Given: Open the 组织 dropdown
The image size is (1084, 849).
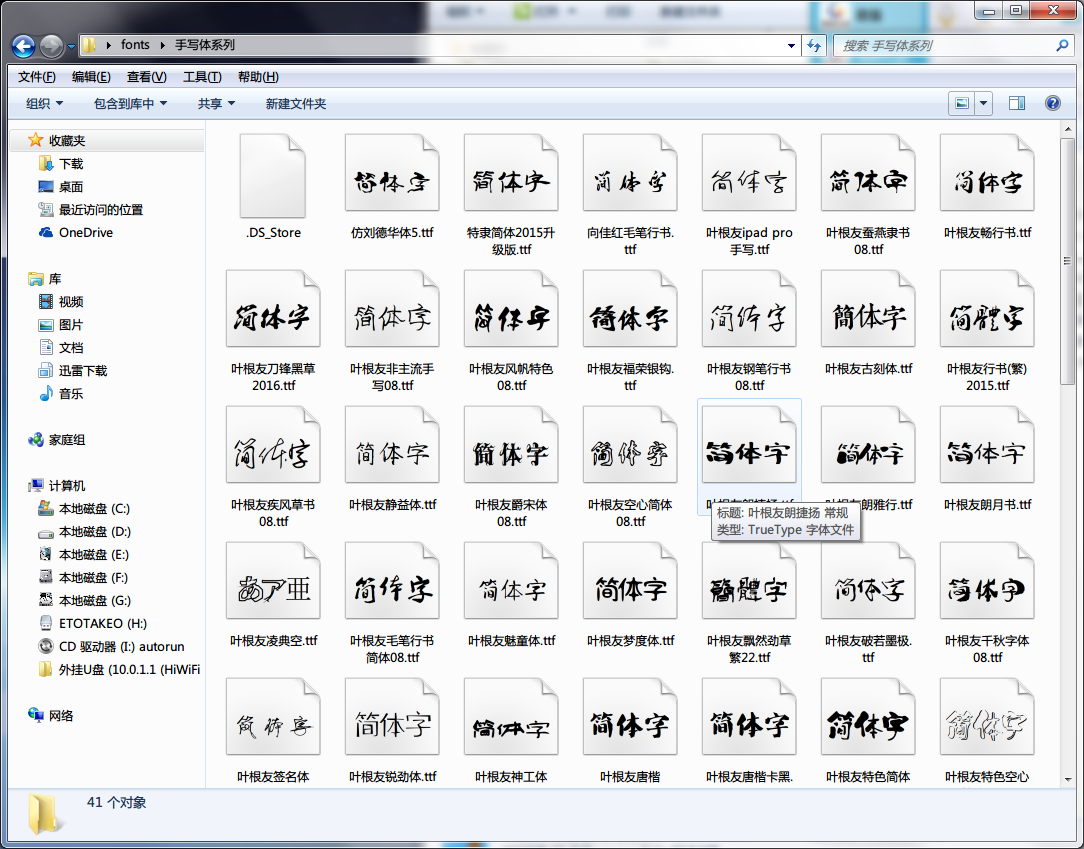Looking at the screenshot, I should click(44, 104).
